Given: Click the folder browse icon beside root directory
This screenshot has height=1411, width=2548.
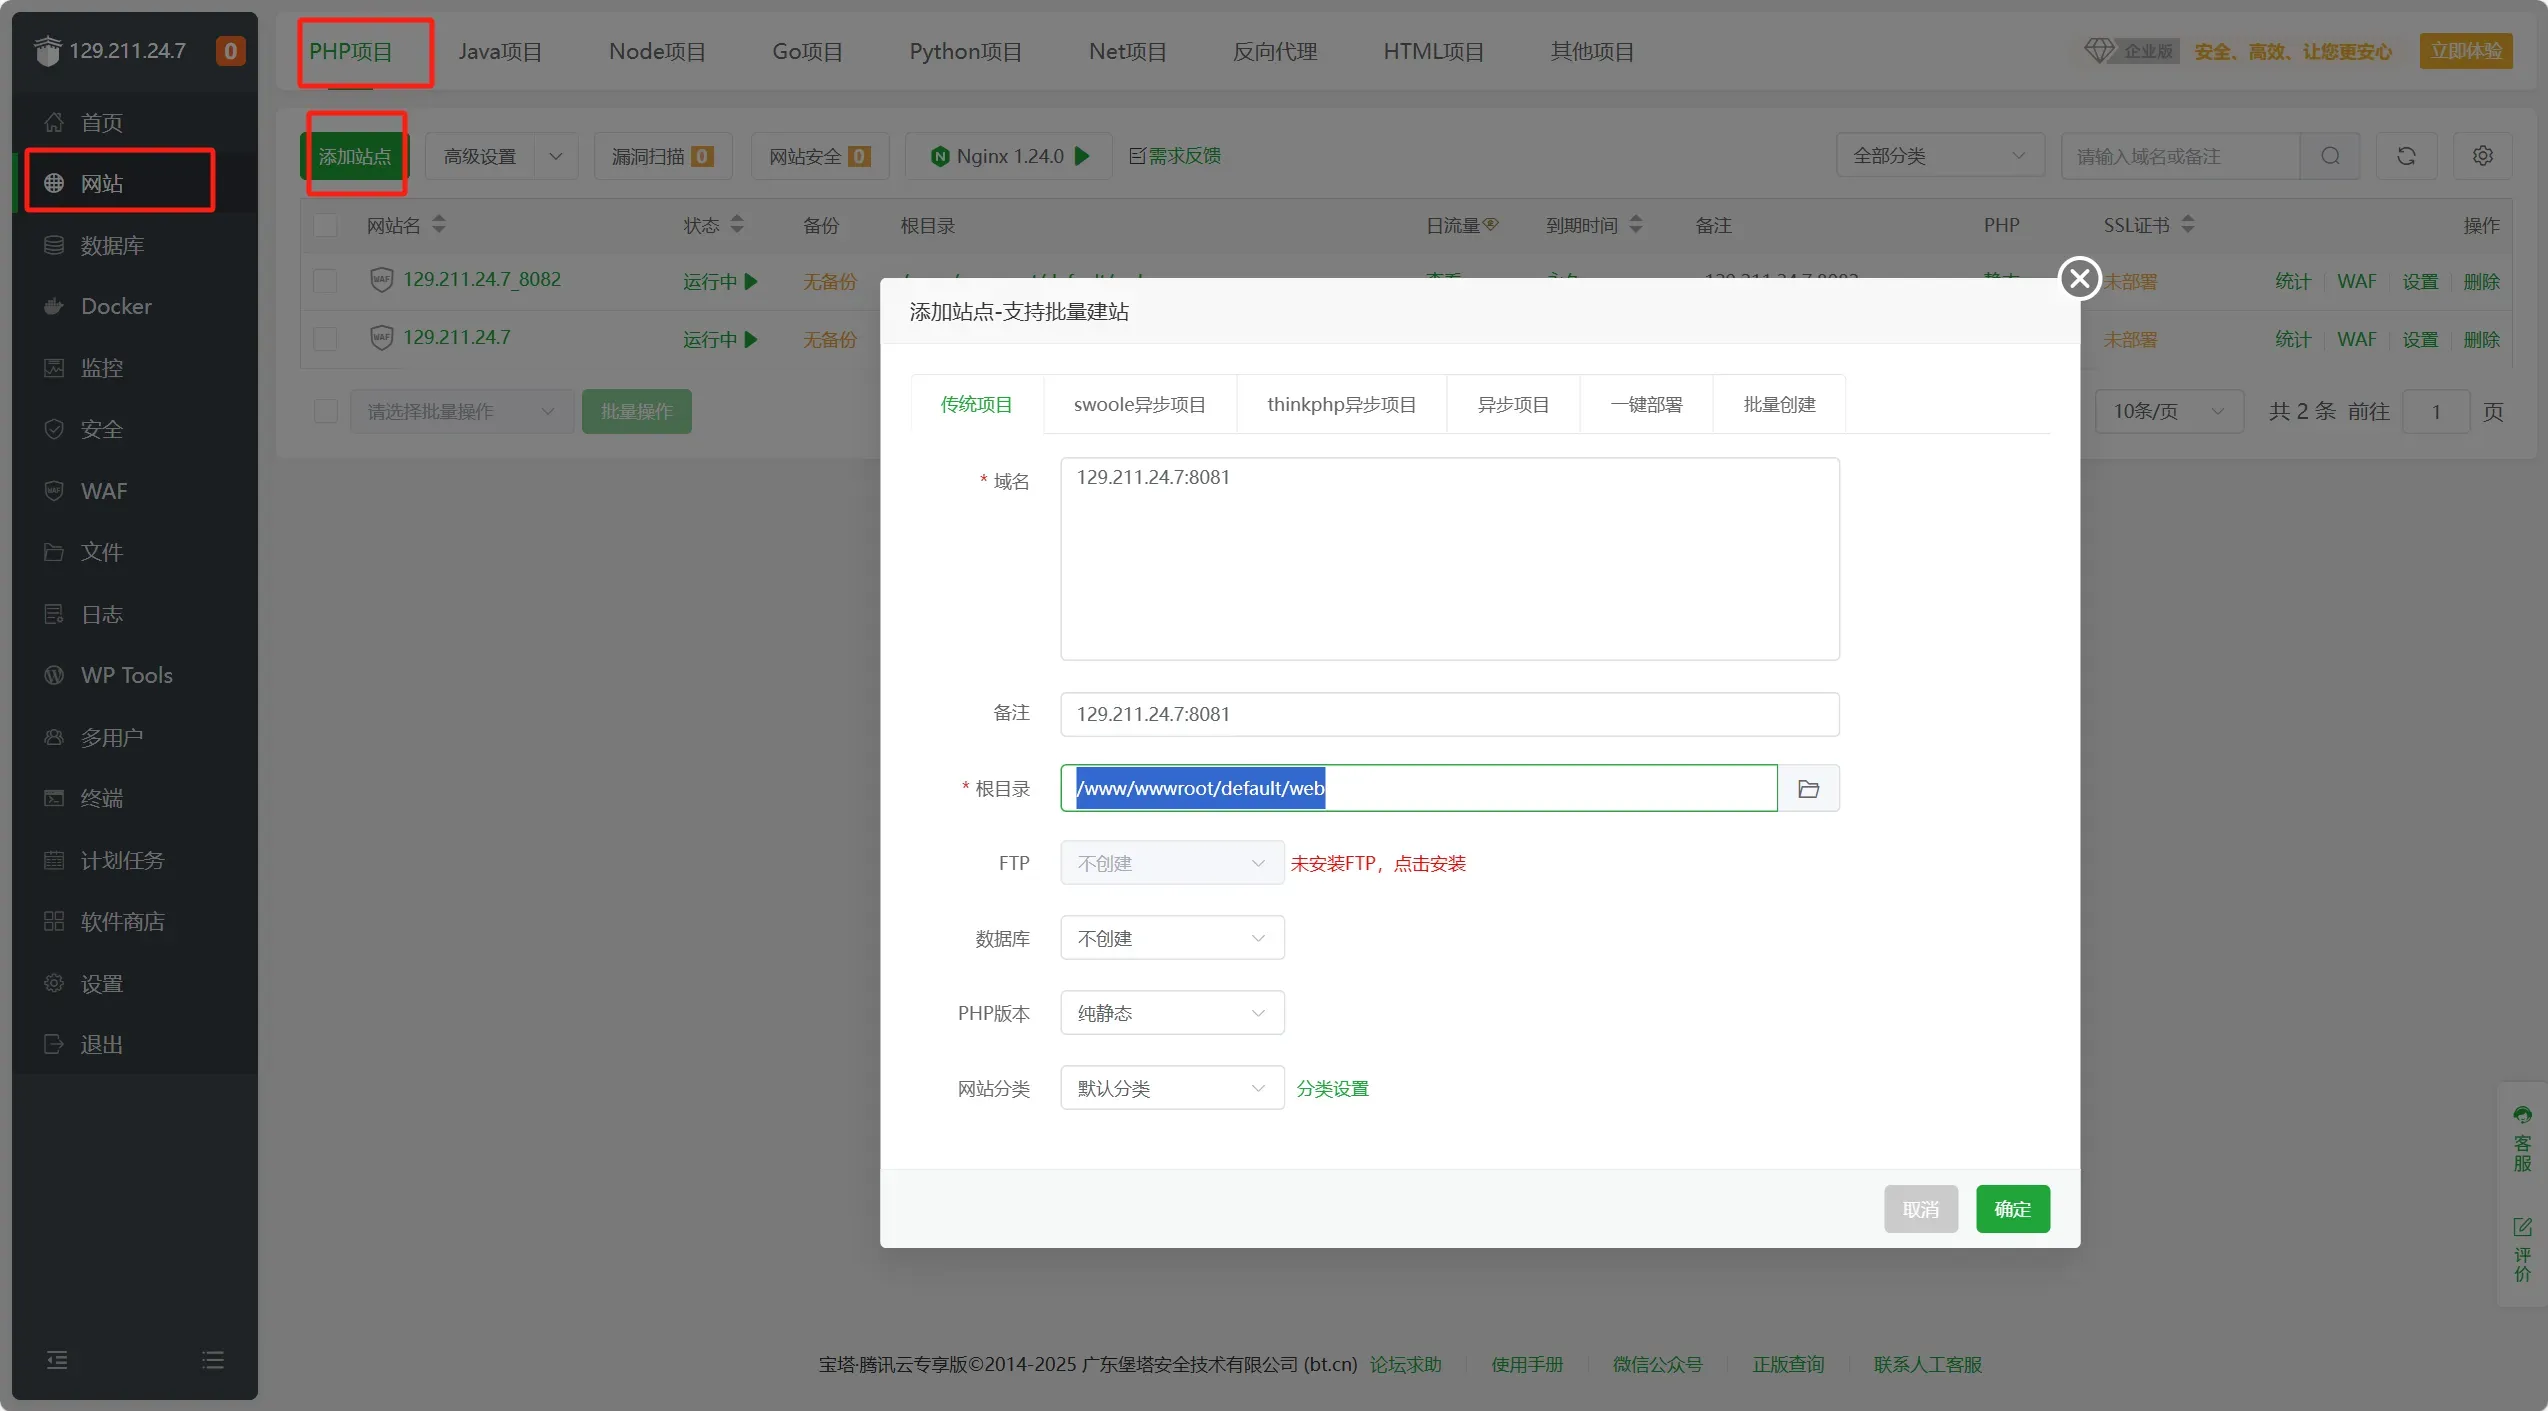Looking at the screenshot, I should click(x=1808, y=789).
